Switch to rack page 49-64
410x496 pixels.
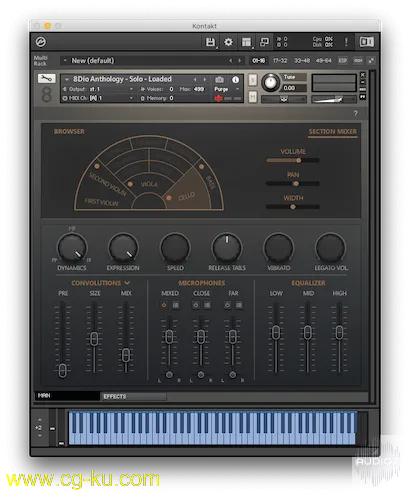coord(323,60)
